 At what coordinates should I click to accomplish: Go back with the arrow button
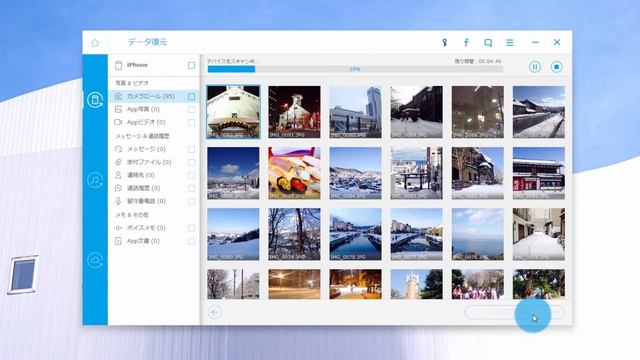pyautogui.click(x=215, y=312)
